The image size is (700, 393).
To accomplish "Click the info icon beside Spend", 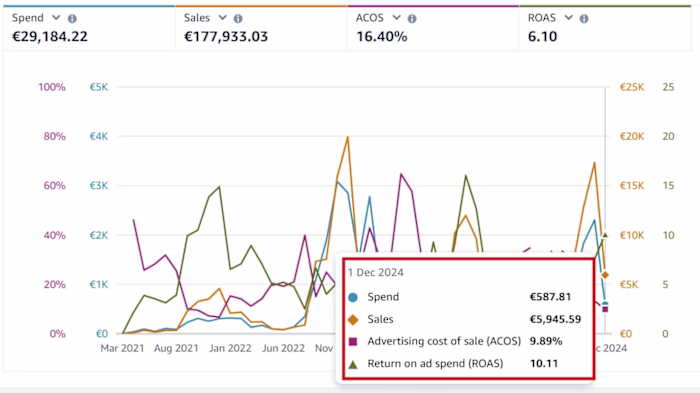I will click(72, 18).
